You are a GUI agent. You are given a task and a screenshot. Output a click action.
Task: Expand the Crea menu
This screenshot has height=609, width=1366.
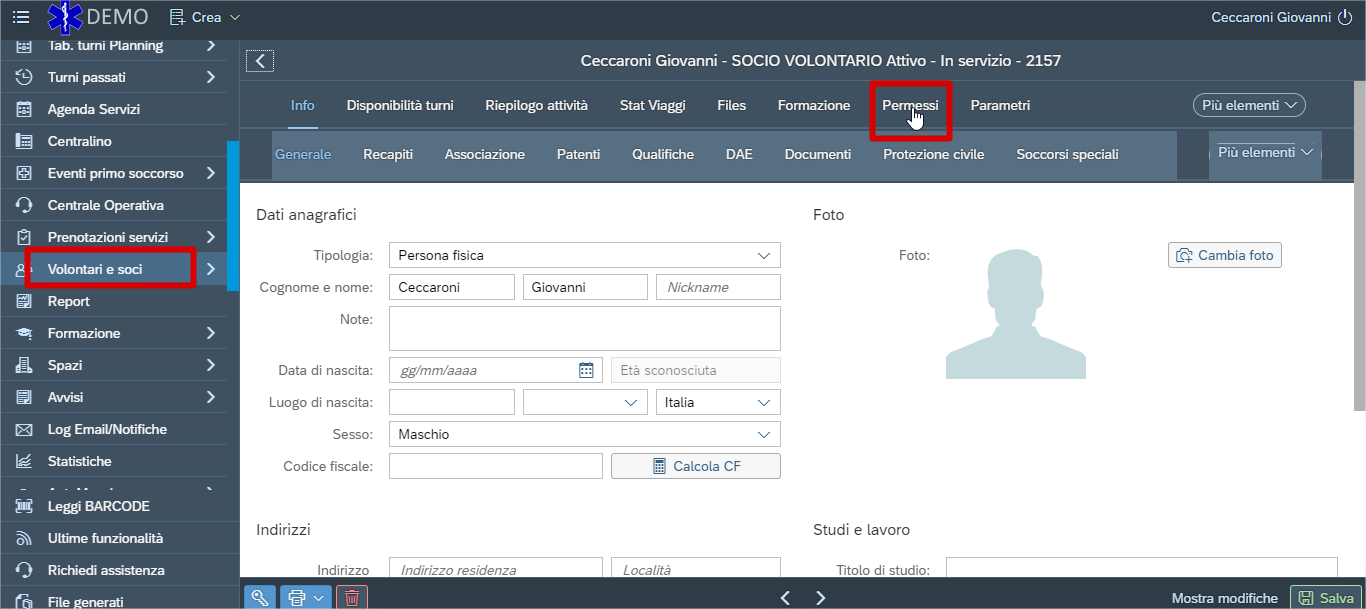[x=205, y=17]
